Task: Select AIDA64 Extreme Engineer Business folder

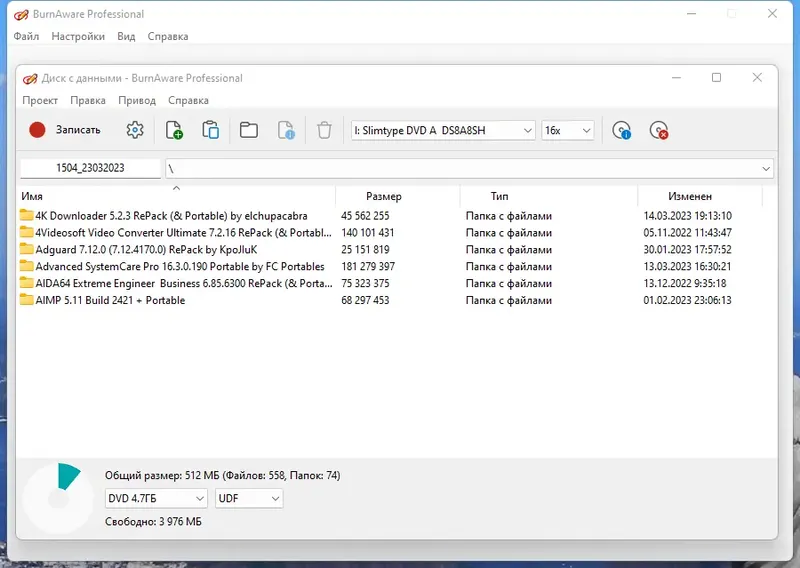Action: [184, 283]
